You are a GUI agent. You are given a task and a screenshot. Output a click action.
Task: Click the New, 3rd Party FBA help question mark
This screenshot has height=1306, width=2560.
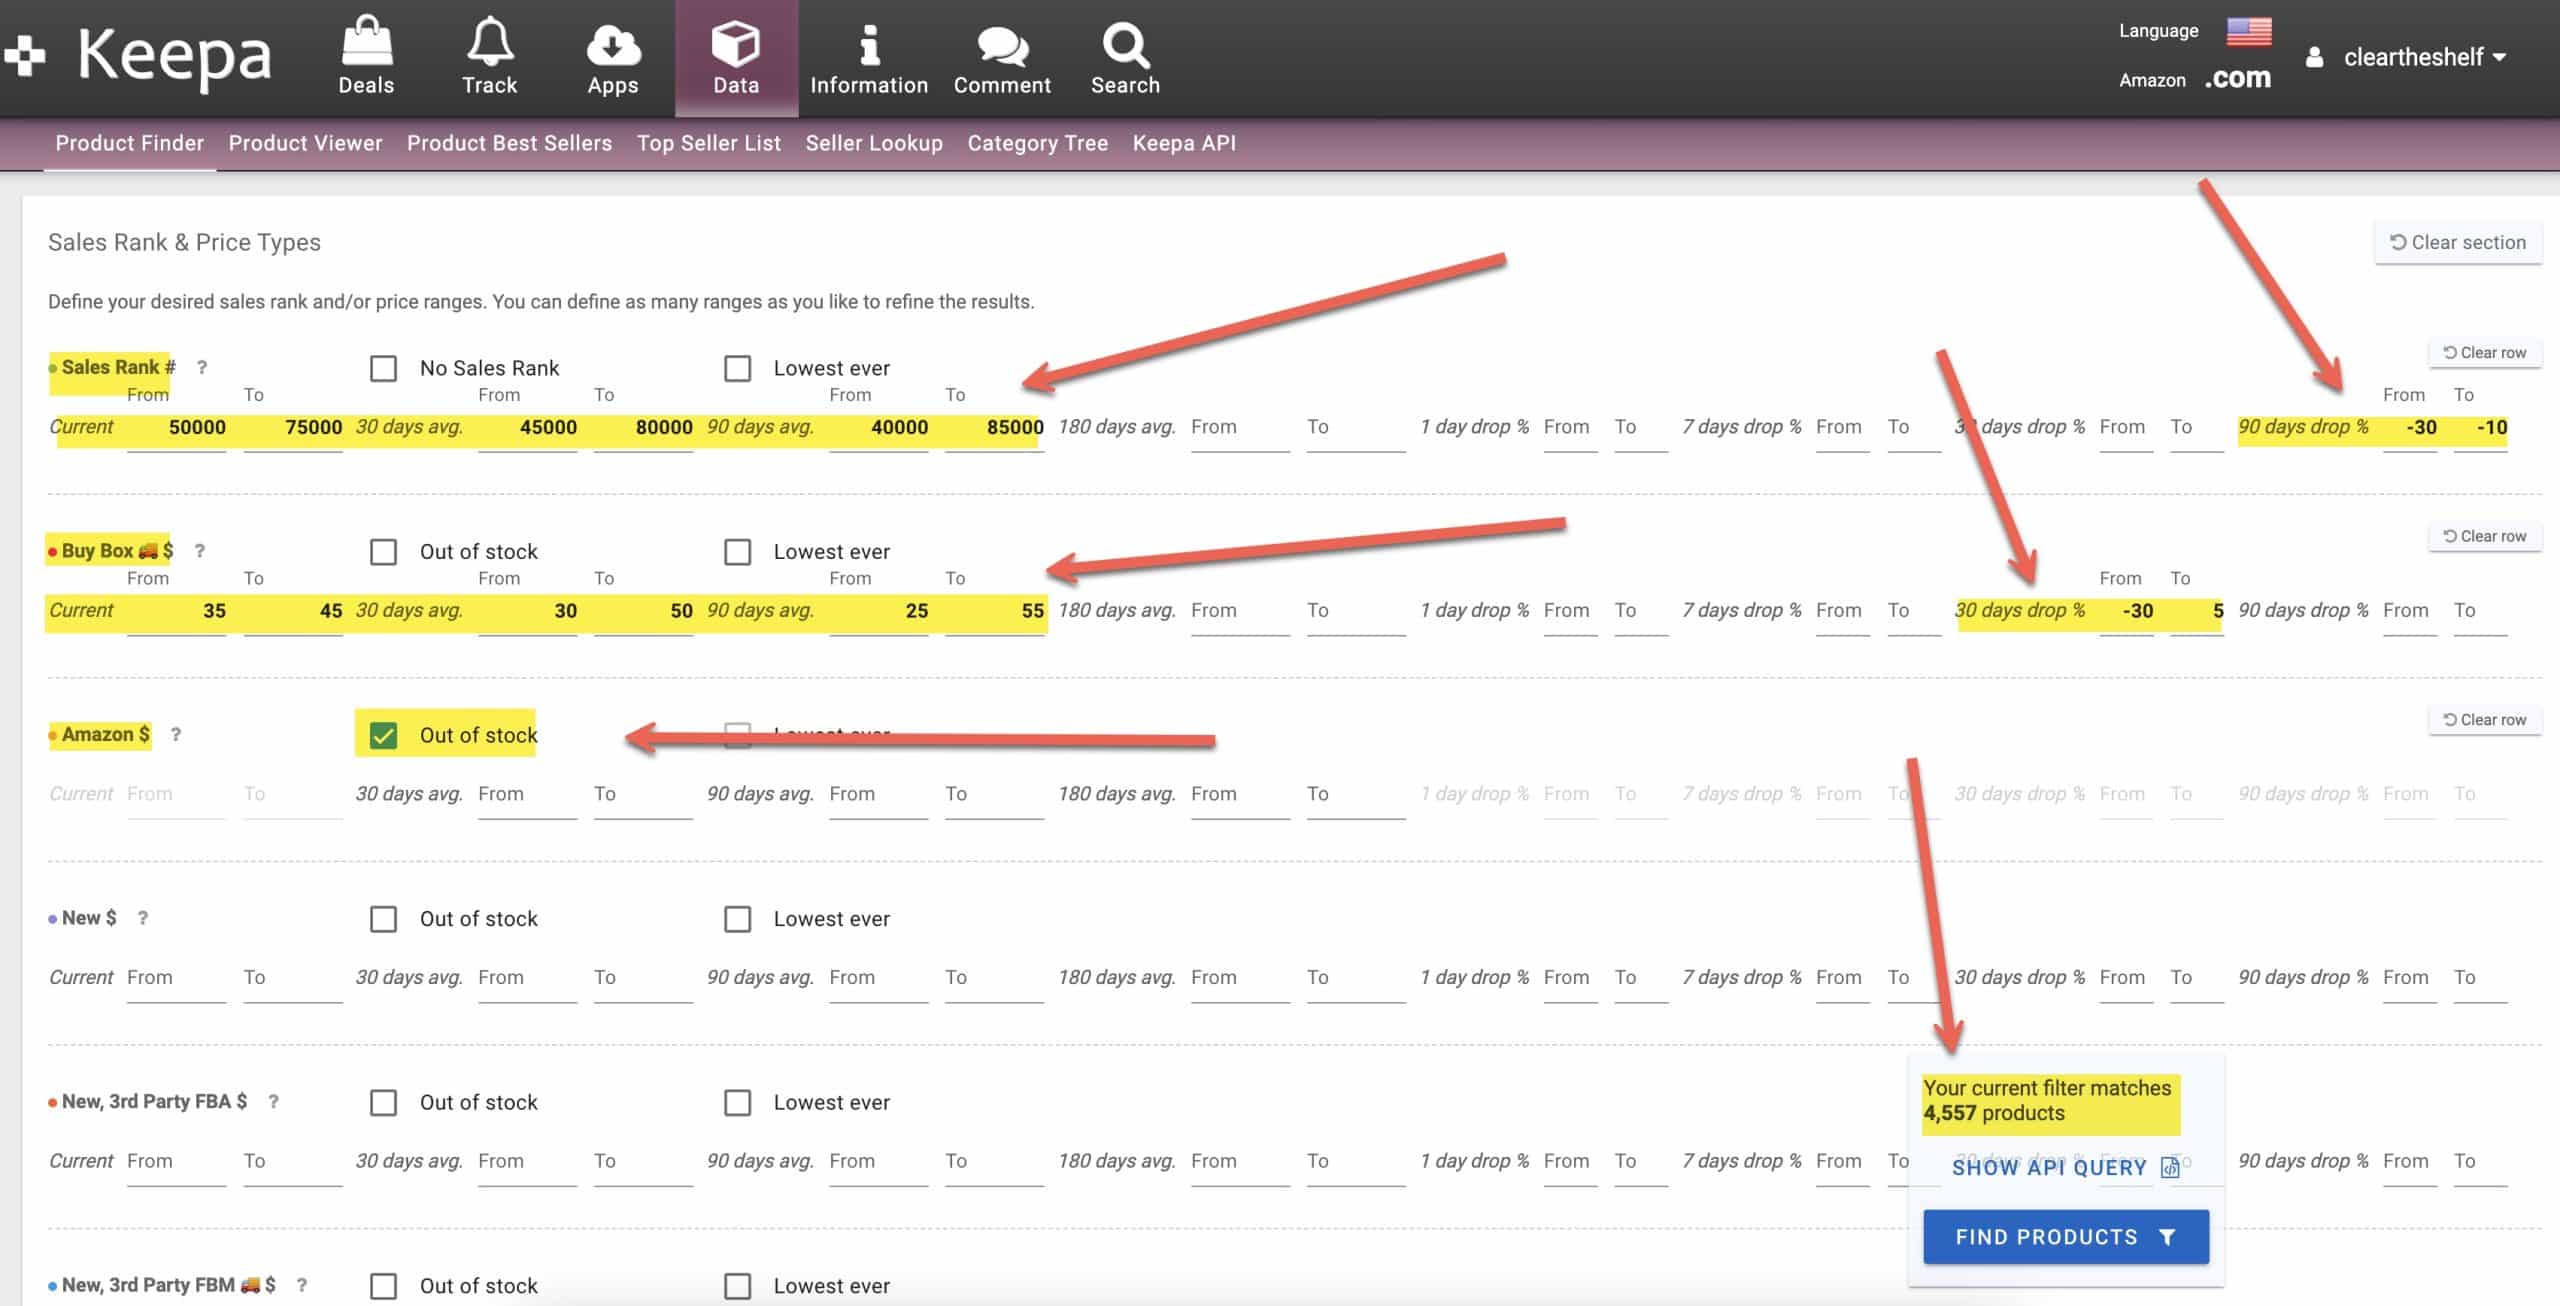273,1101
